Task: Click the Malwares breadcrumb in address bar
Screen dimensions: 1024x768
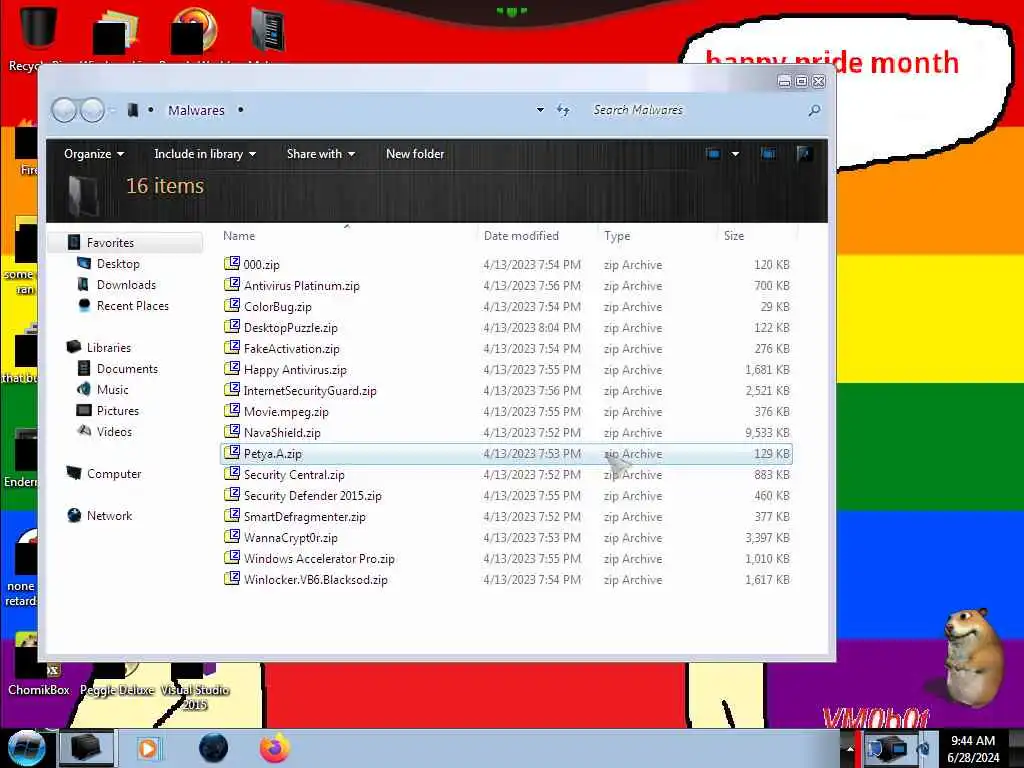Action: point(196,110)
